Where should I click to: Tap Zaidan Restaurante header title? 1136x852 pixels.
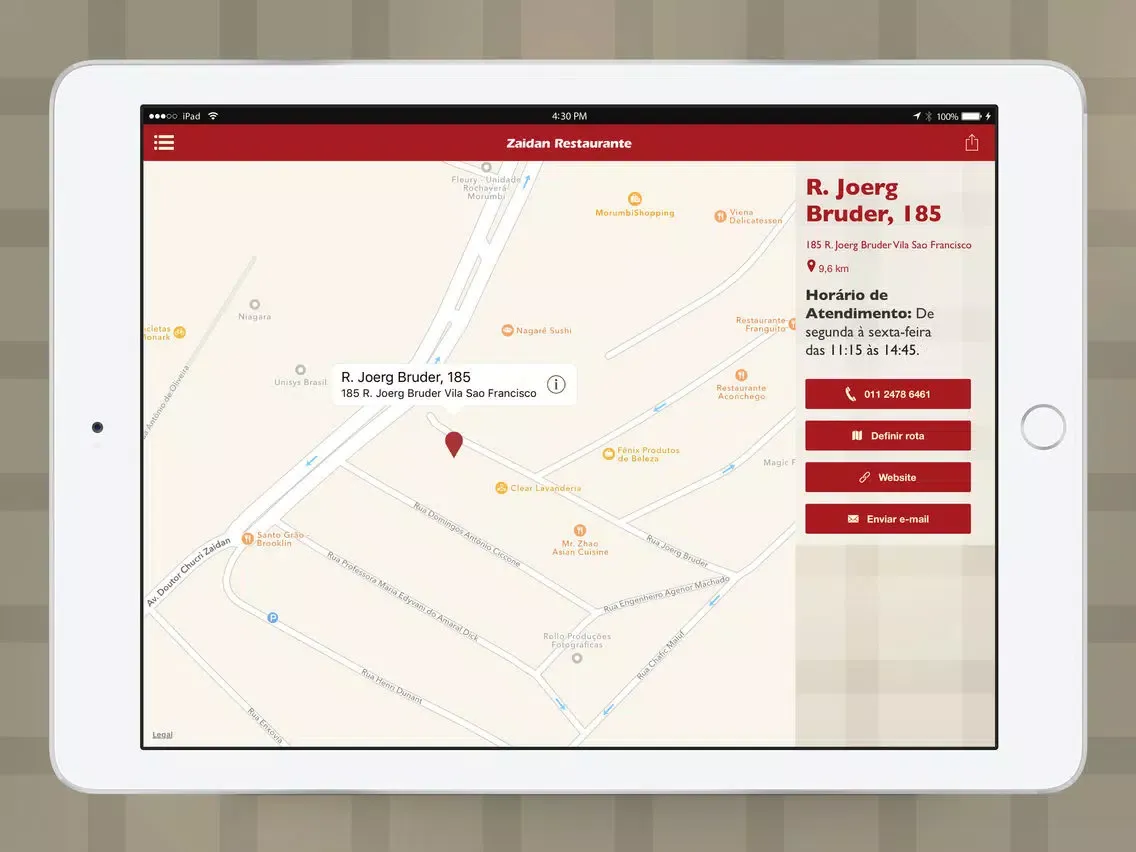(x=569, y=143)
